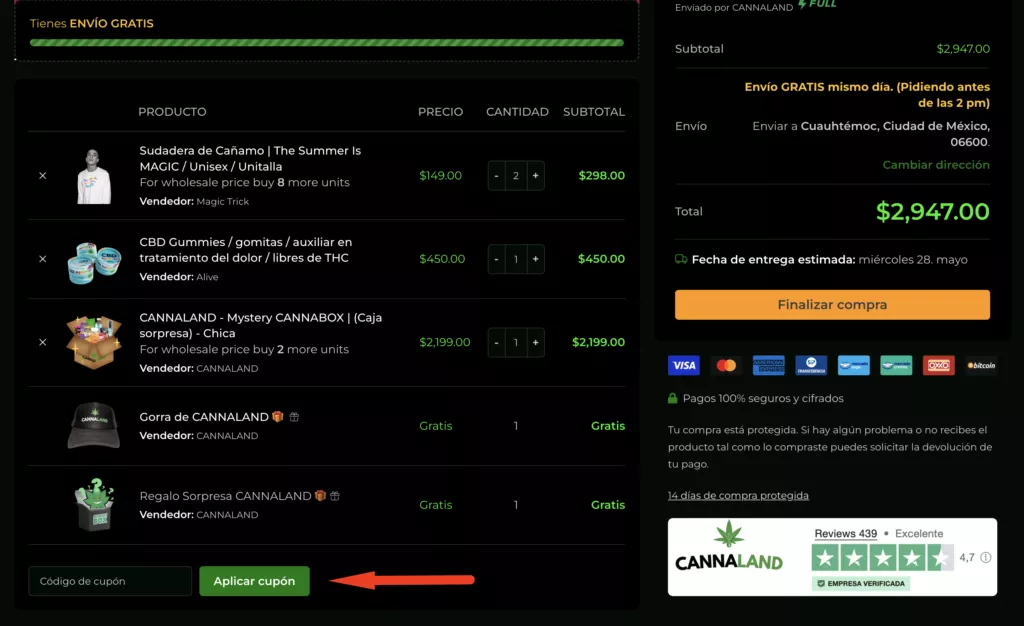The height and width of the screenshot is (626, 1024).
Task: Click the Transferencia payment icon
Action: click(x=811, y=366)
